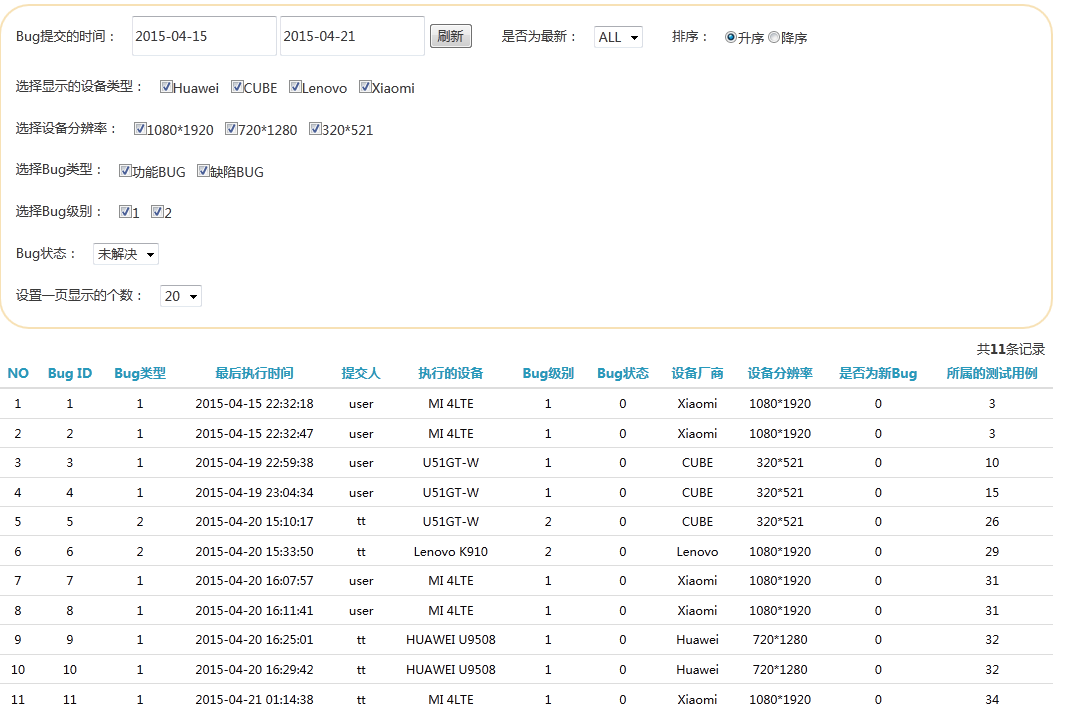Viewport: 1068px width, 727px height.
Task: Click test case value 15
Action: pos(992,493)
